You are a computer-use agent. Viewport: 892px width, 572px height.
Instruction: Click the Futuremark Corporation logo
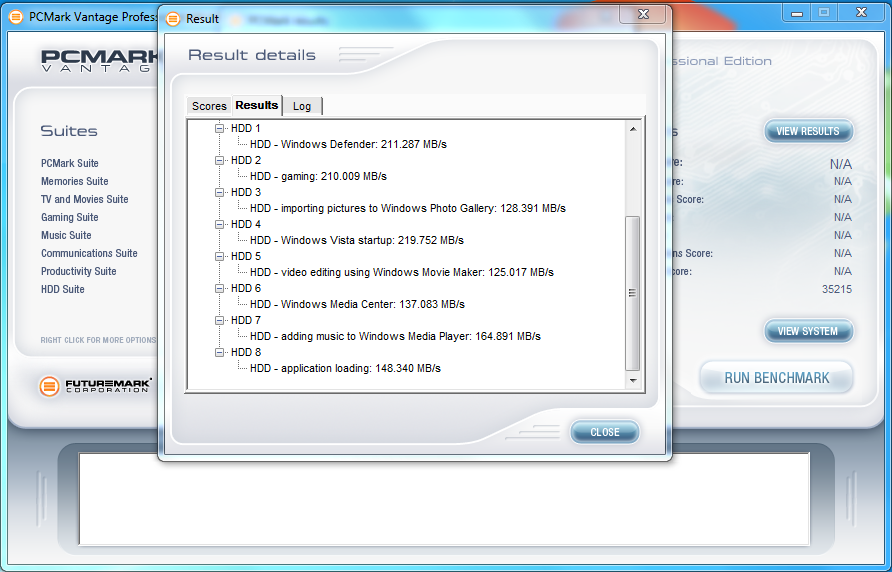95,386
